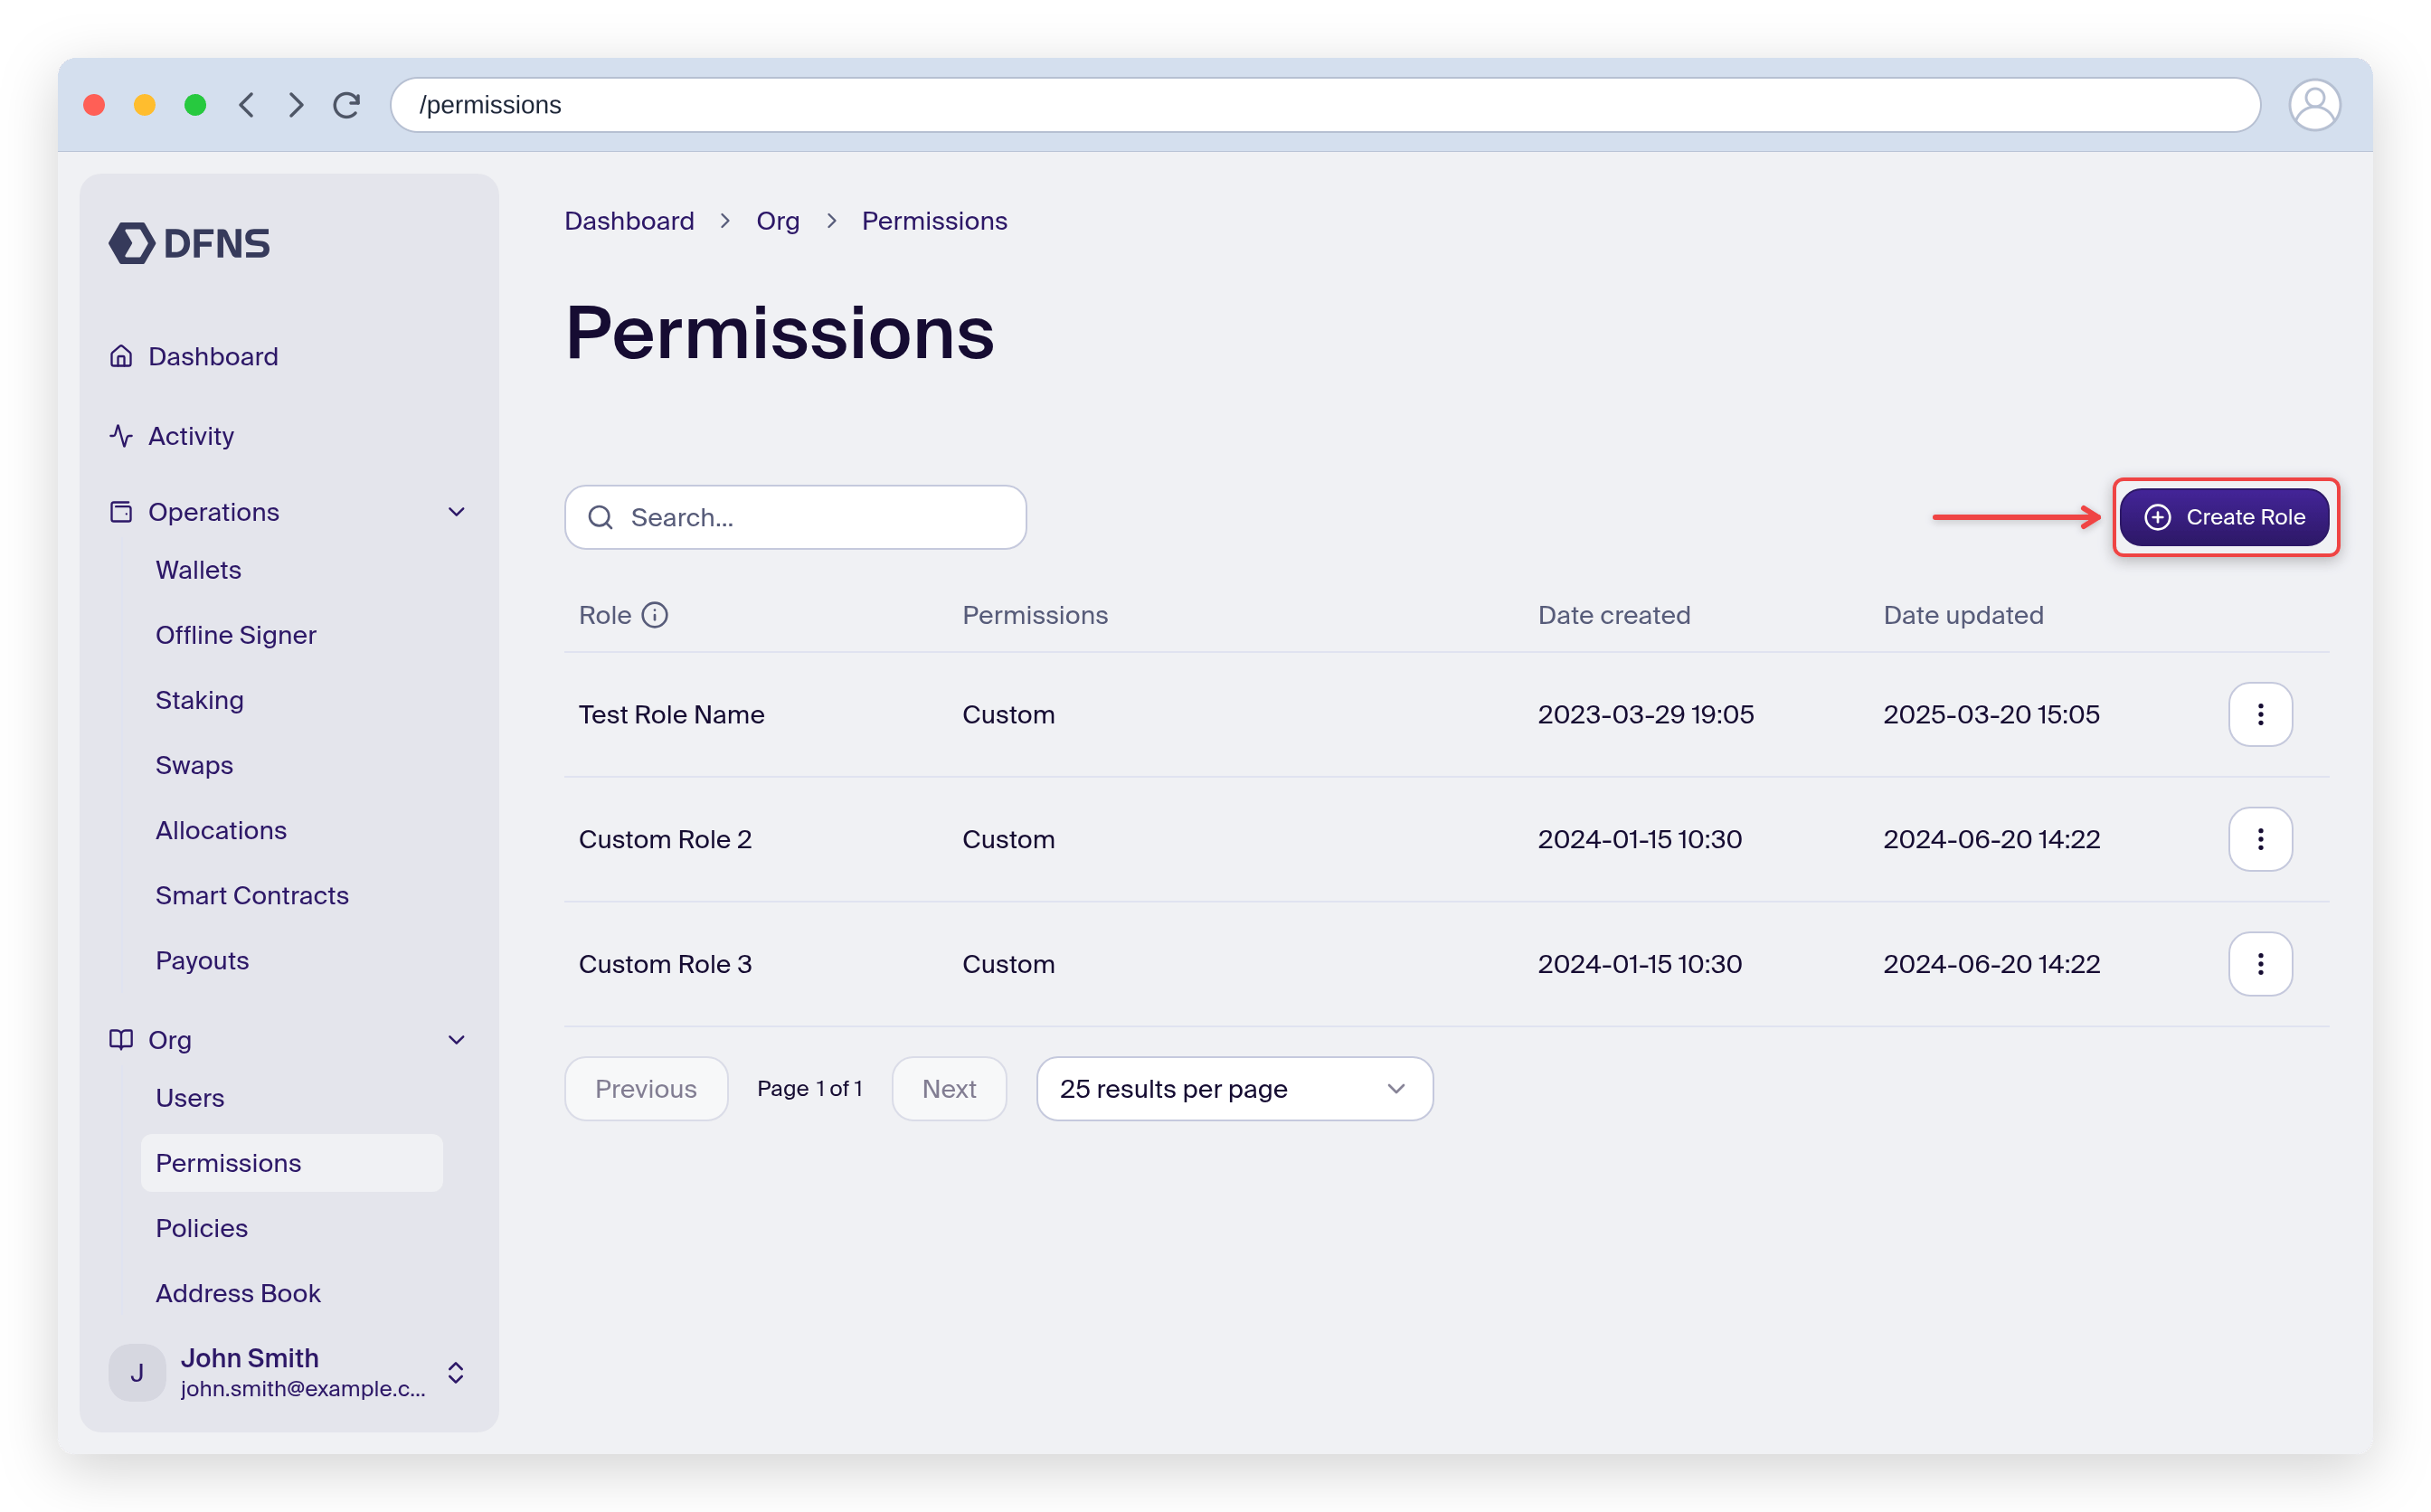Click the Role info icon
Viewport: 2431px width, 1512px height.
[x=655, y=615]
